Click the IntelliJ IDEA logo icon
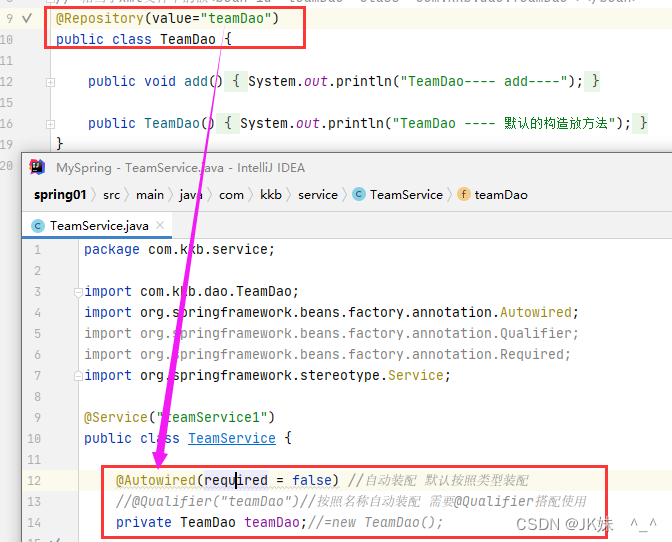The width and height of the screenshot is (672, 542). [x=37, y=167]
